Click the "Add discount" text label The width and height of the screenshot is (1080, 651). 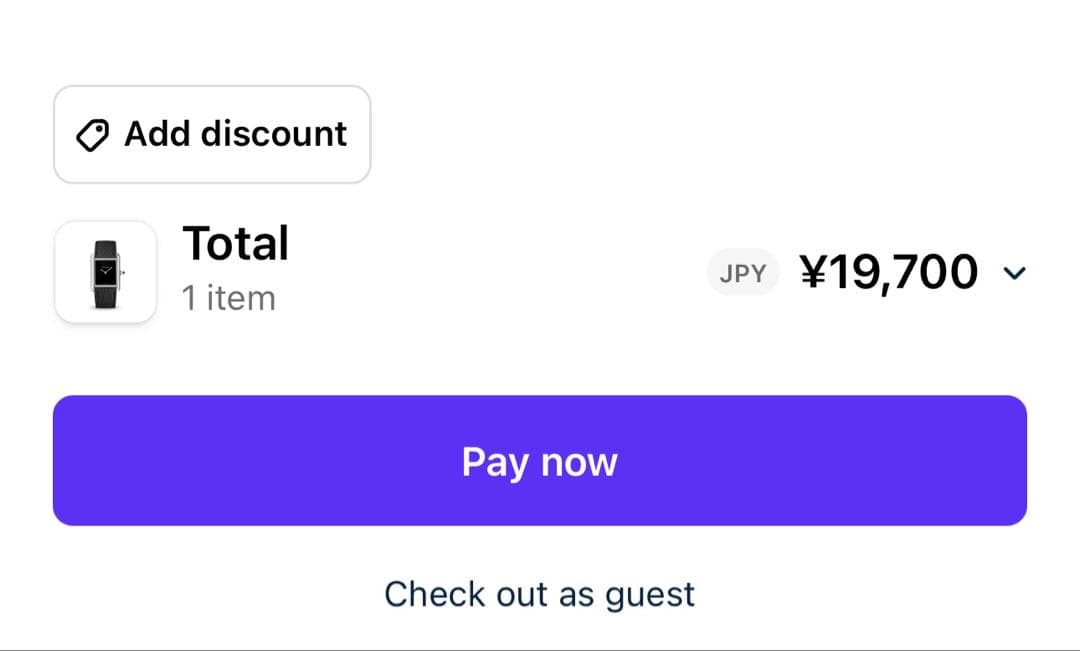pos(235,134)
